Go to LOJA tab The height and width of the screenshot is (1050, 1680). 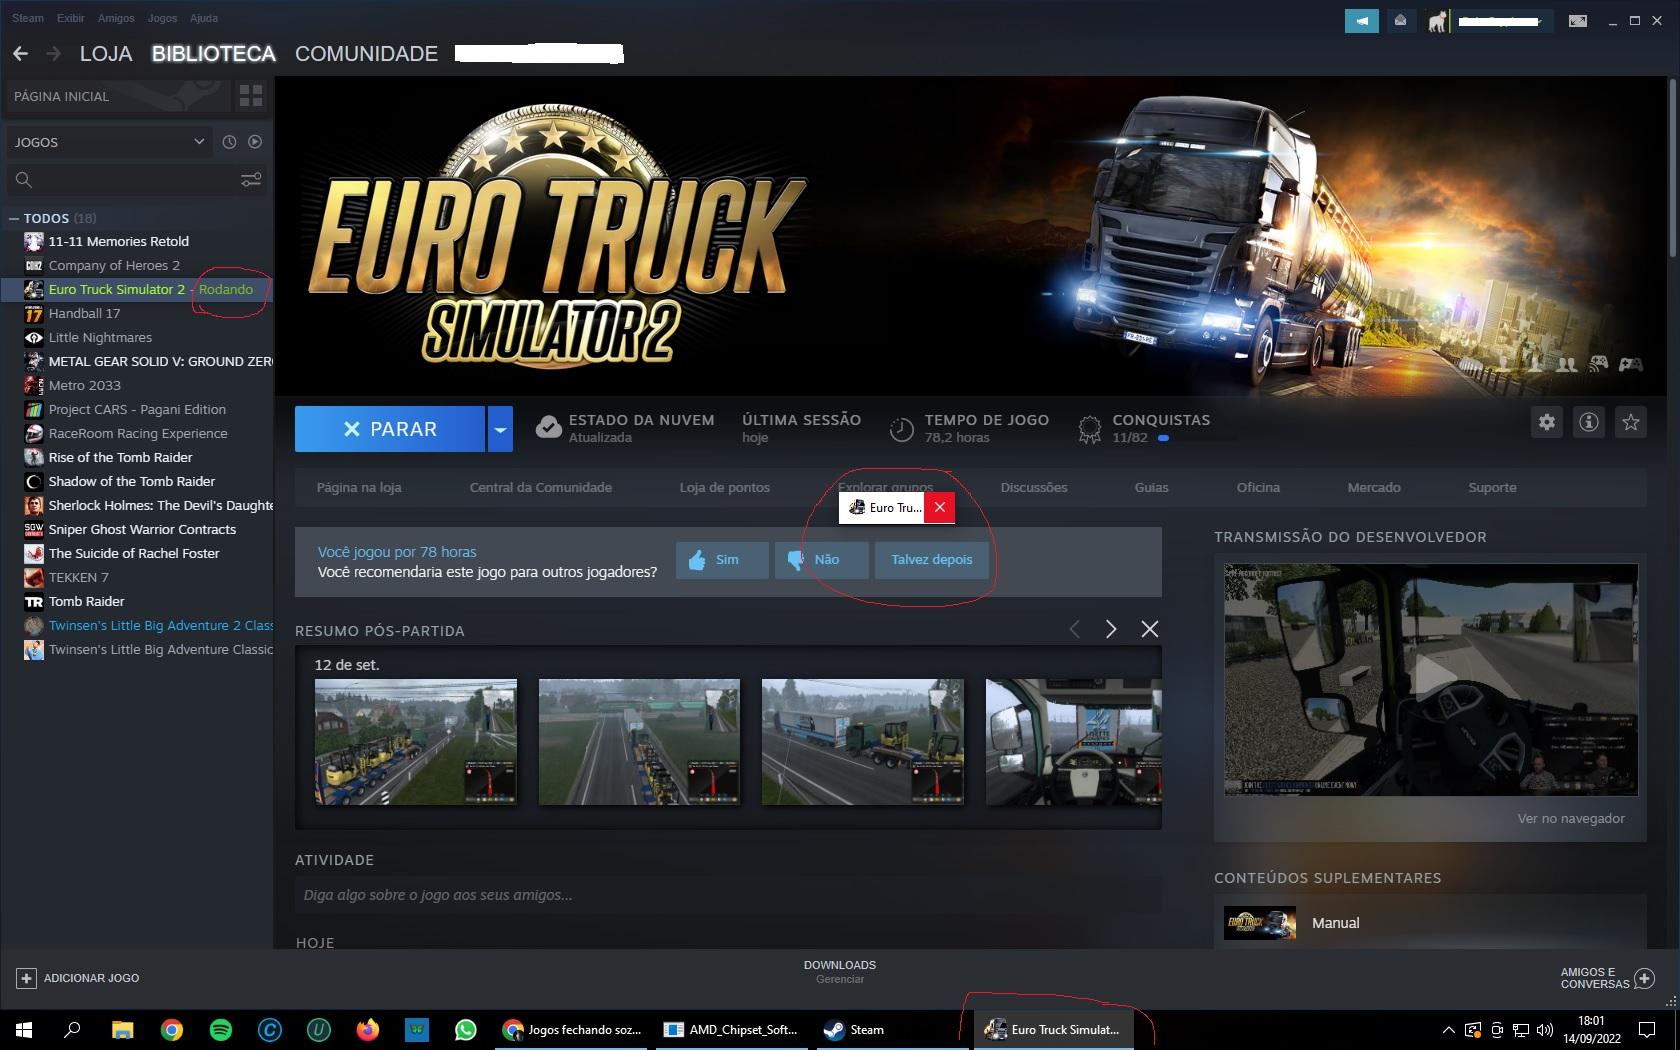pyautogui.click(x=106, y=54)
